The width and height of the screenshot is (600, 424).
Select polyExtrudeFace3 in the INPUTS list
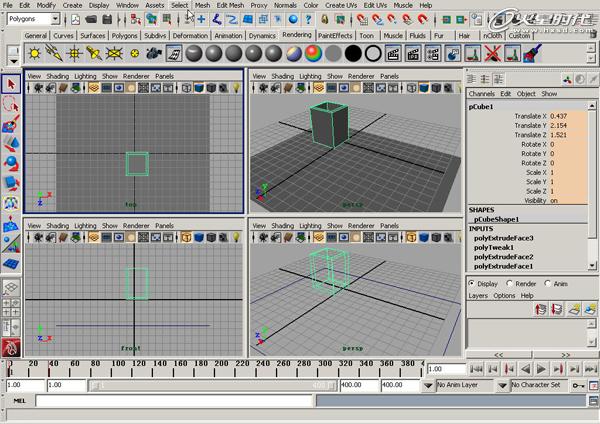(x=504, y=238)
